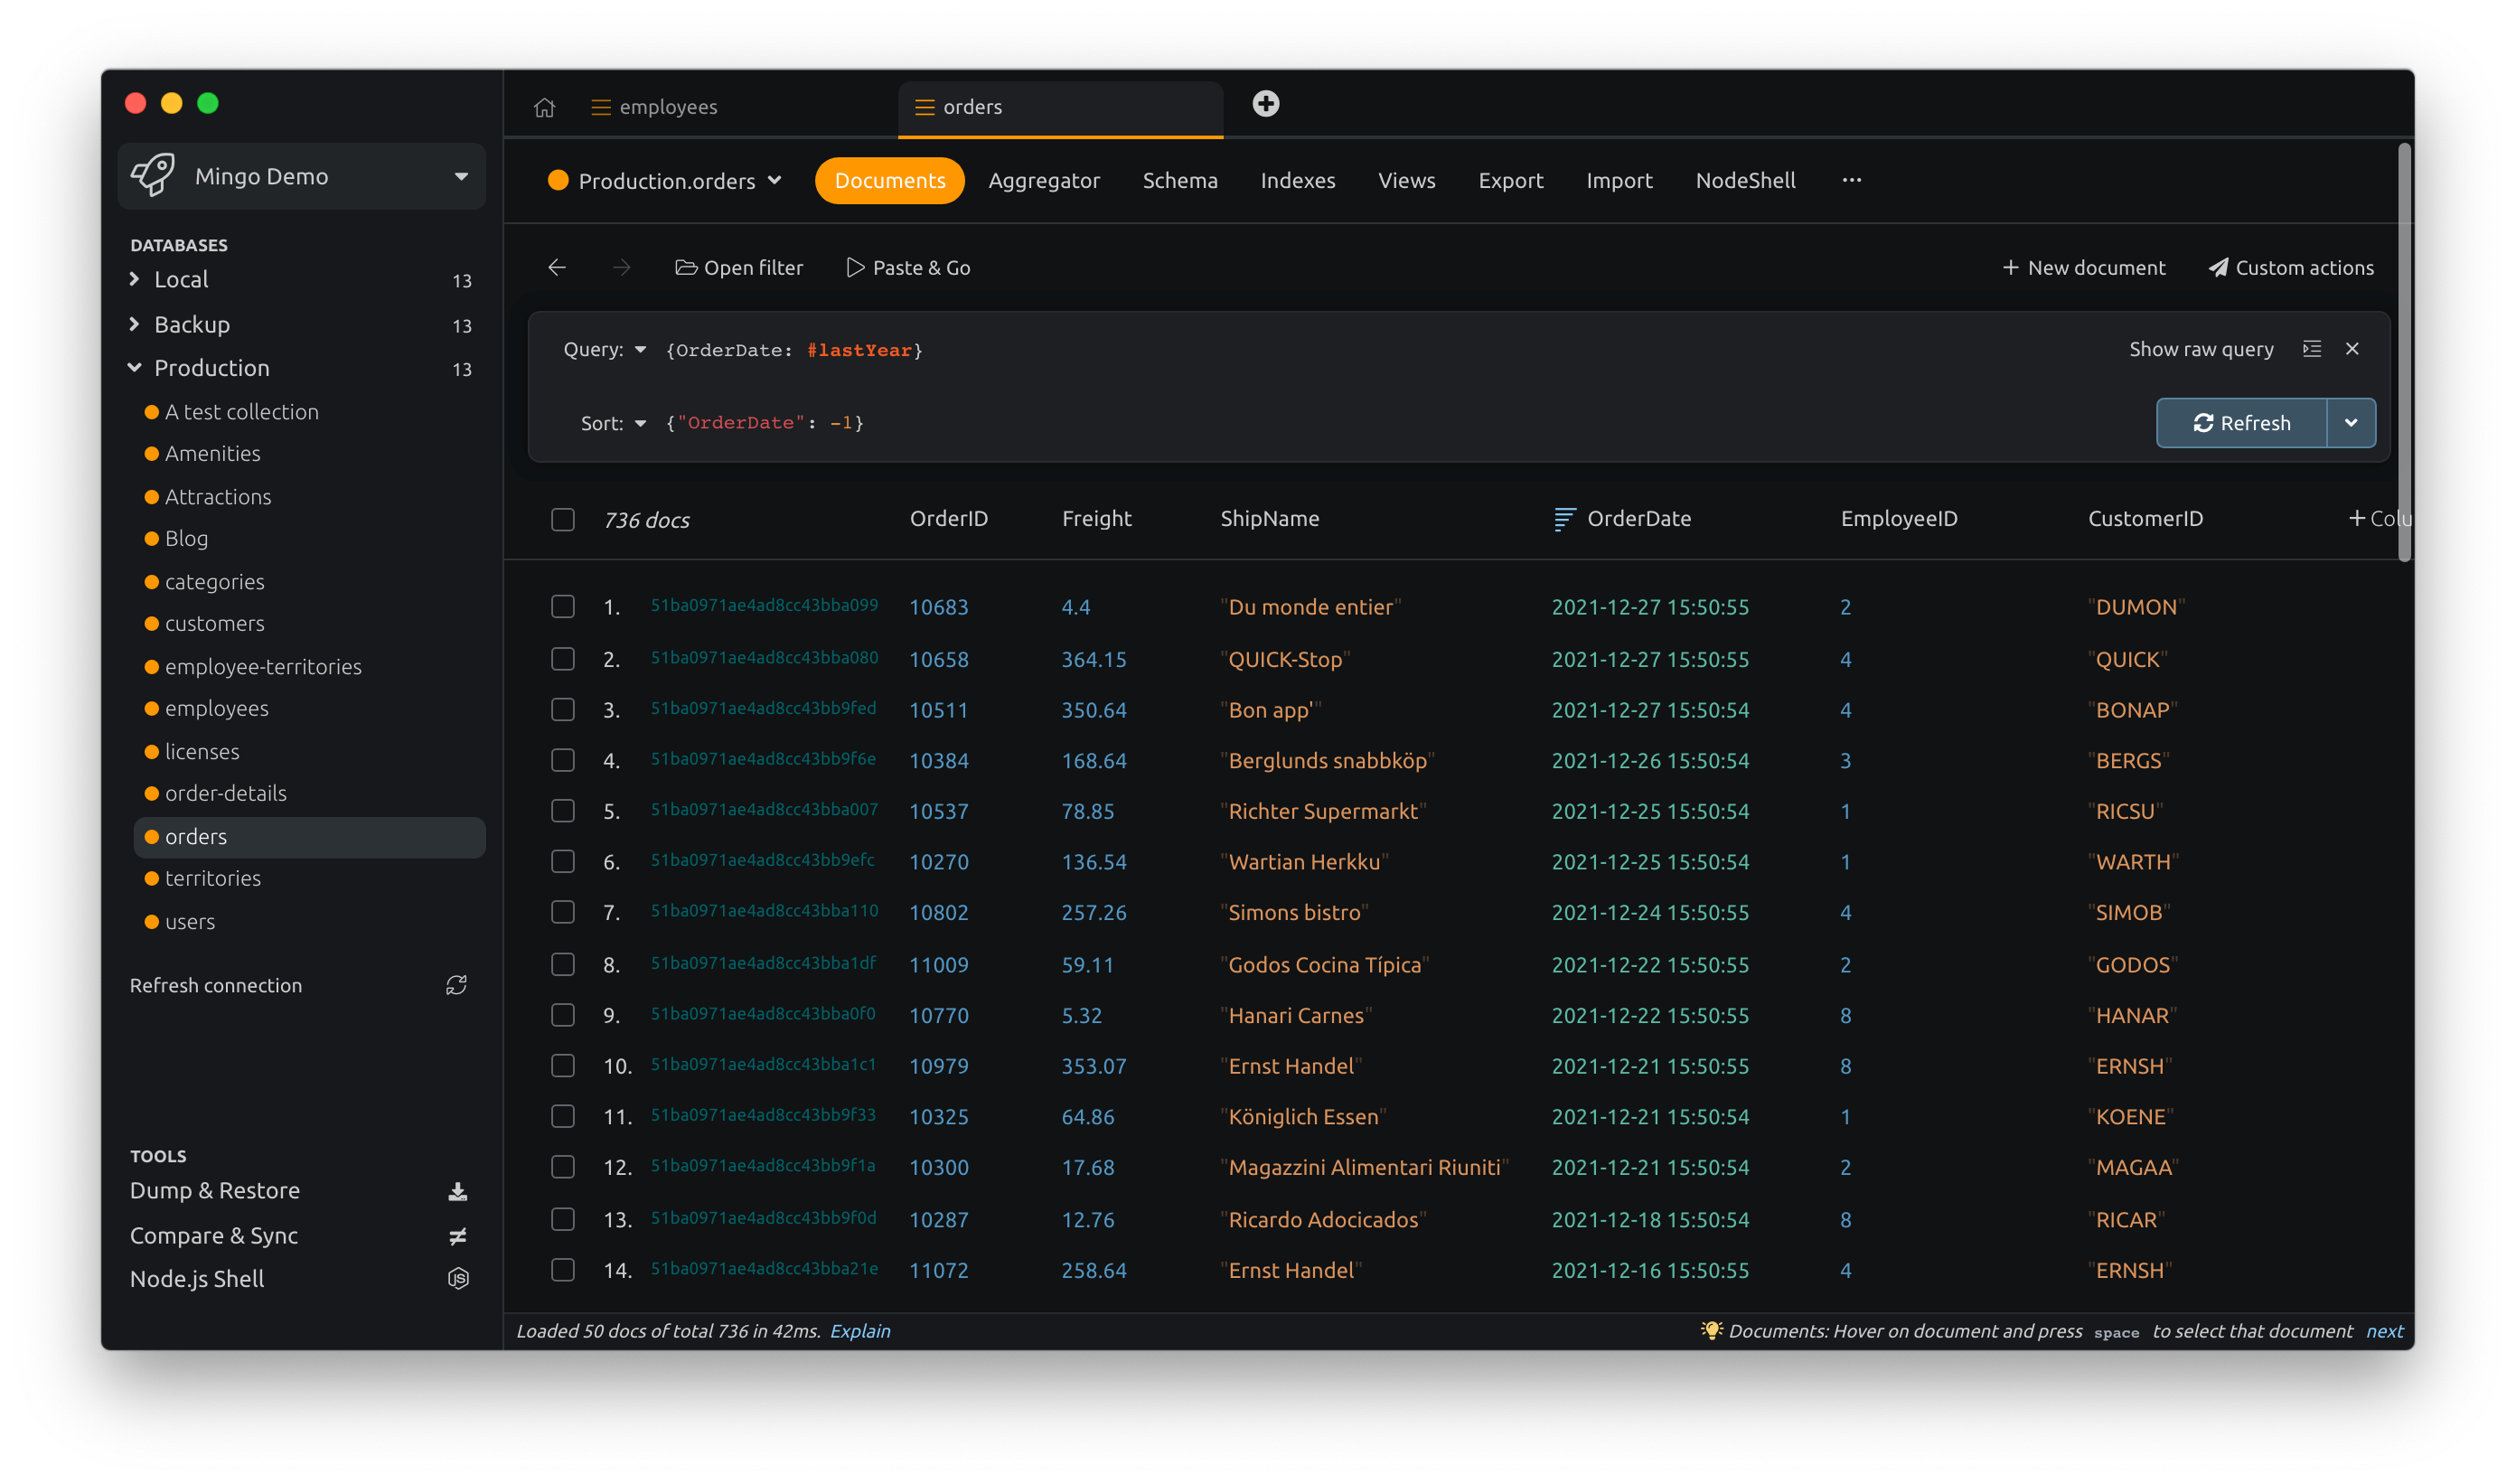Switch to the Aggregator tab
Screen dimensions: 2516x1484
1044,180
